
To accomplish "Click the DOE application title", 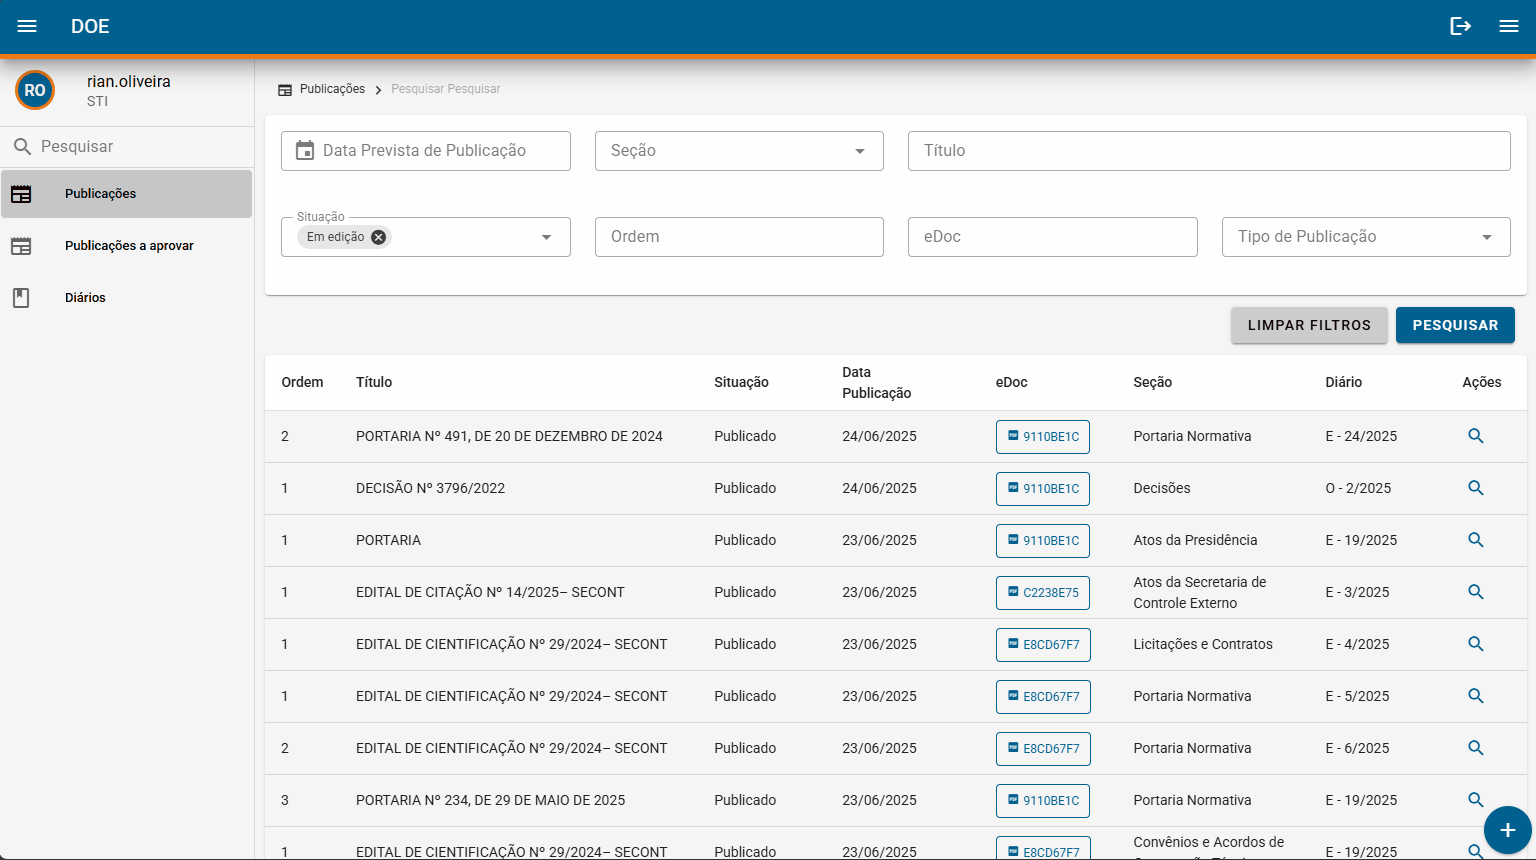I will coord(90,26).
